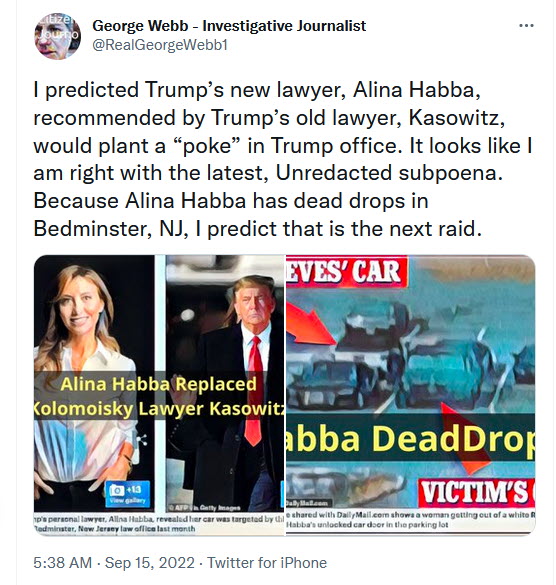Open the 5:38 AM Sep 15, 2022 timestamp
The width and height of the screenshot is (556, 585).
114,563
